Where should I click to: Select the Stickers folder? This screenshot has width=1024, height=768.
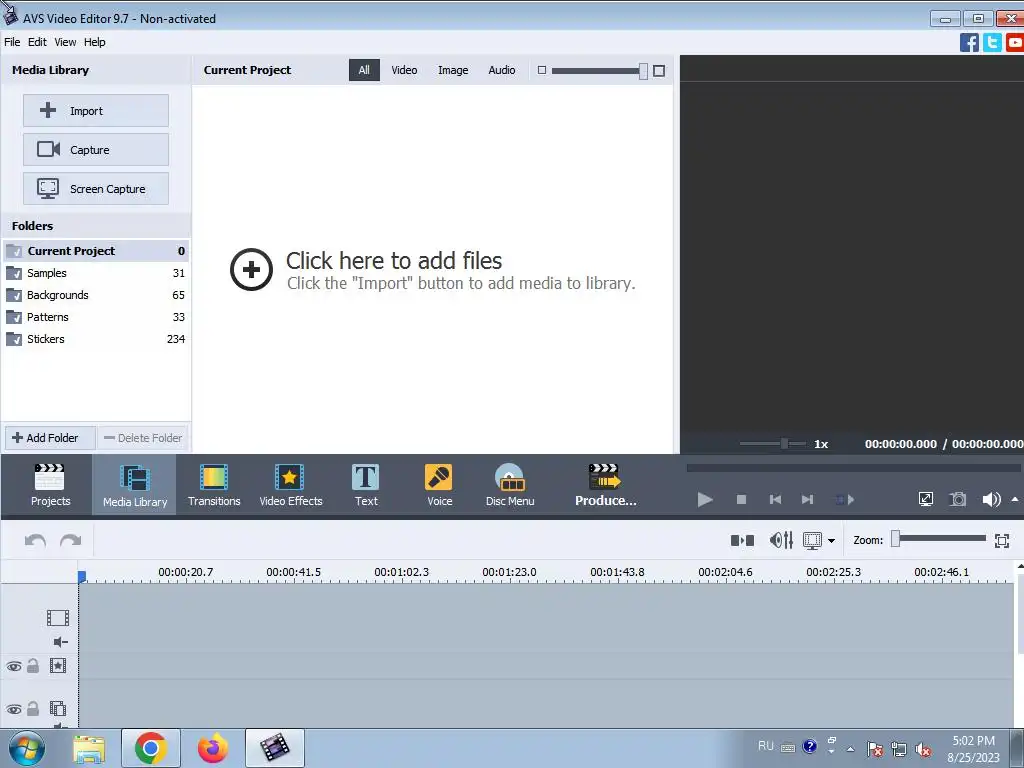(x=96, y=340)
